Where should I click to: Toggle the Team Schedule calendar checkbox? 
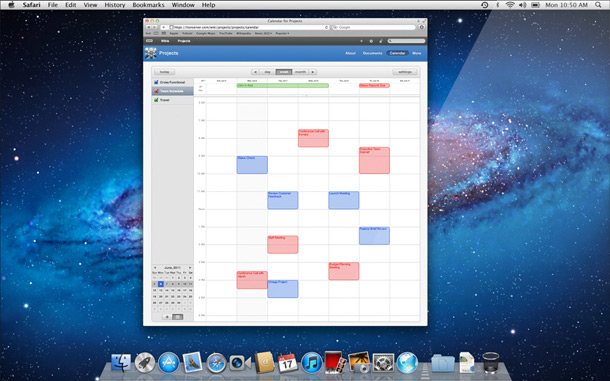(x=156, y=91)
